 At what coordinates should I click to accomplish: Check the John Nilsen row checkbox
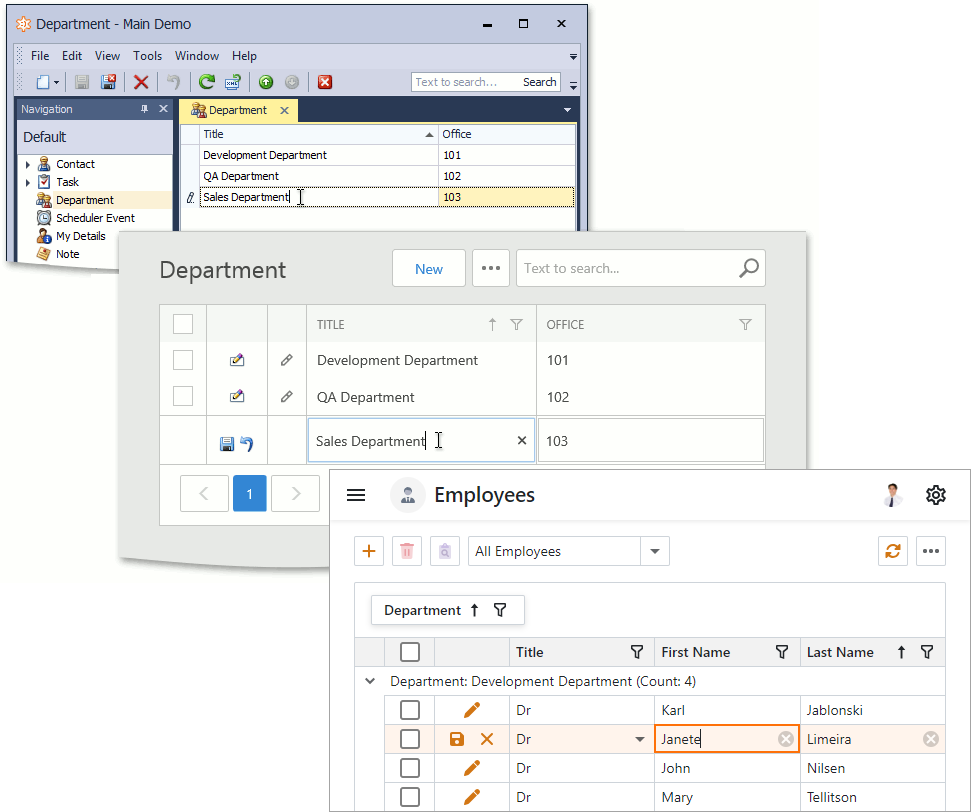[410, 768]
